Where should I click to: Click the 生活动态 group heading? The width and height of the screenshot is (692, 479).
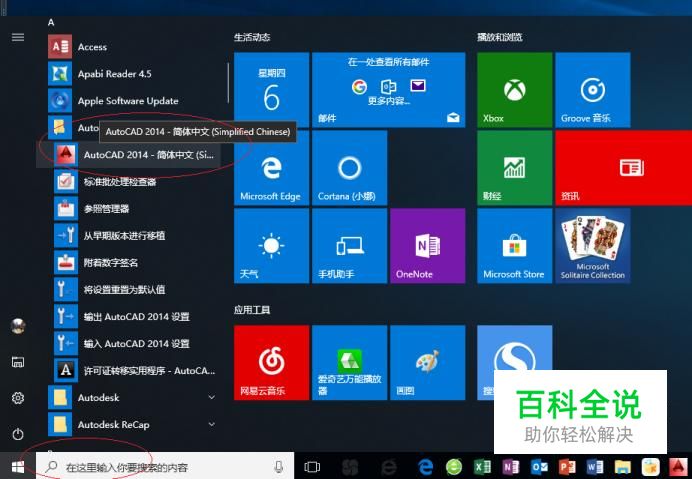pos(252,37)
